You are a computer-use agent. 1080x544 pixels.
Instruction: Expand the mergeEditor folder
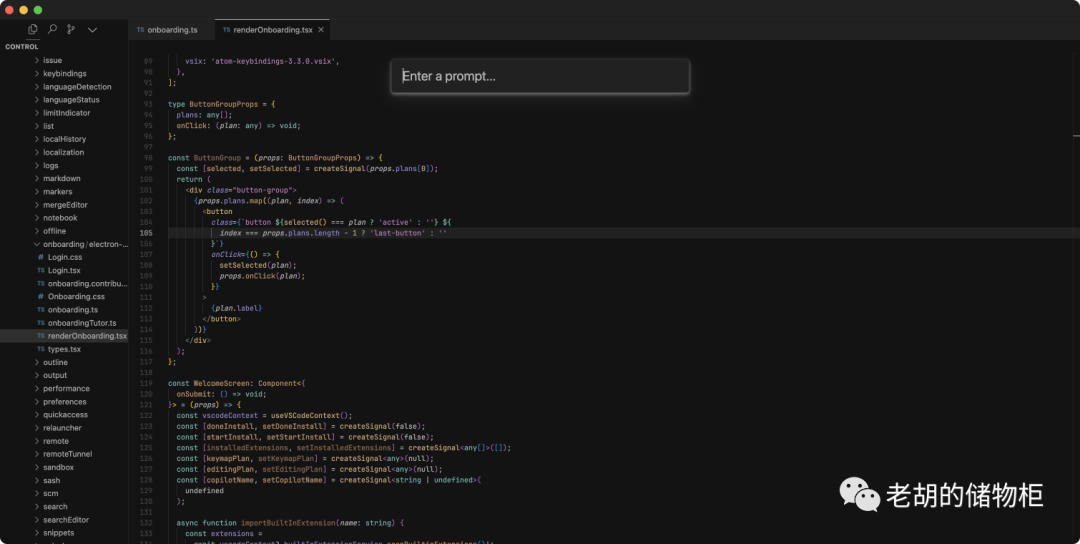click(x=64, y=205)
